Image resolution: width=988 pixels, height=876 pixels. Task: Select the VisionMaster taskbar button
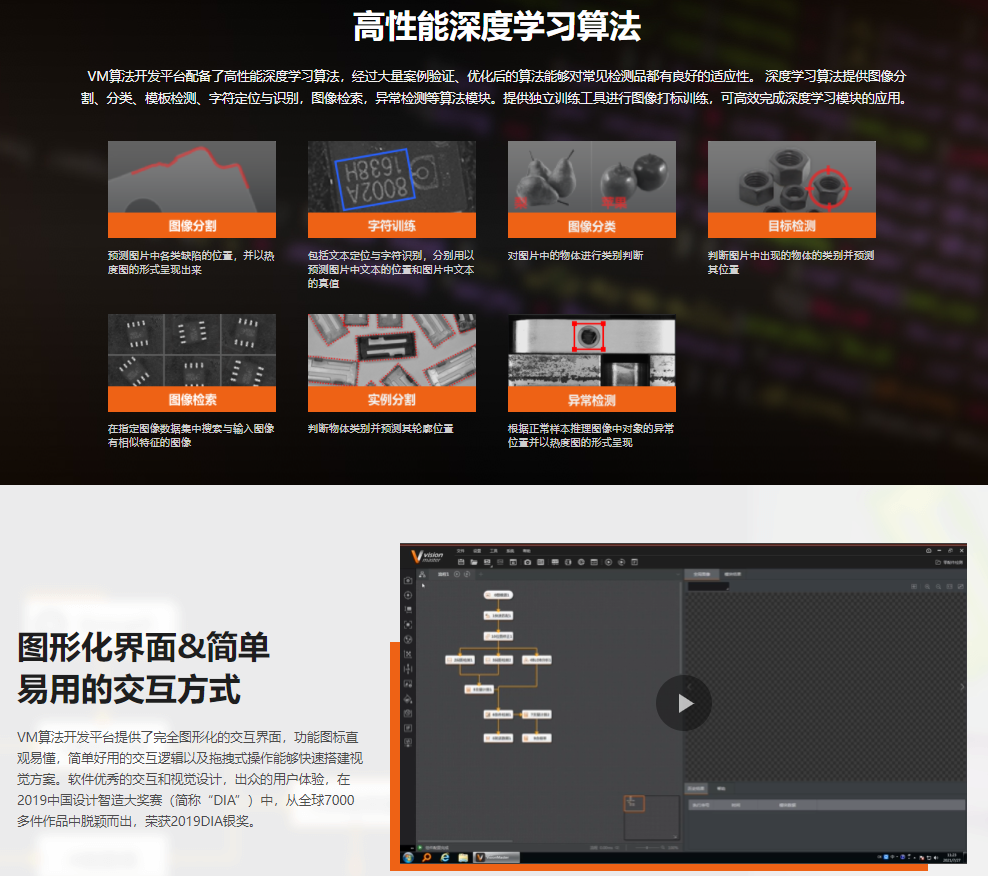coord(497,858)
